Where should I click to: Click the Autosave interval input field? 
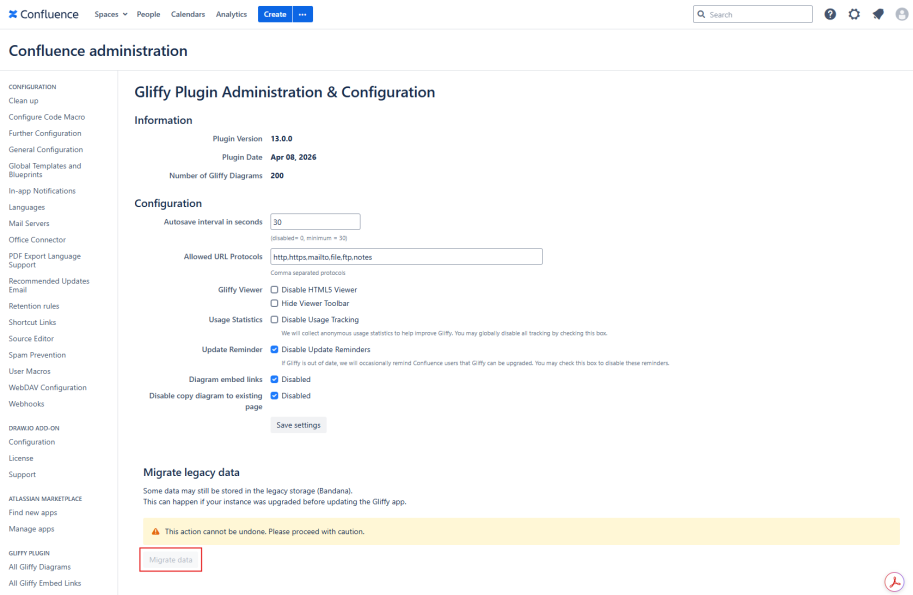tap(315, 222)
